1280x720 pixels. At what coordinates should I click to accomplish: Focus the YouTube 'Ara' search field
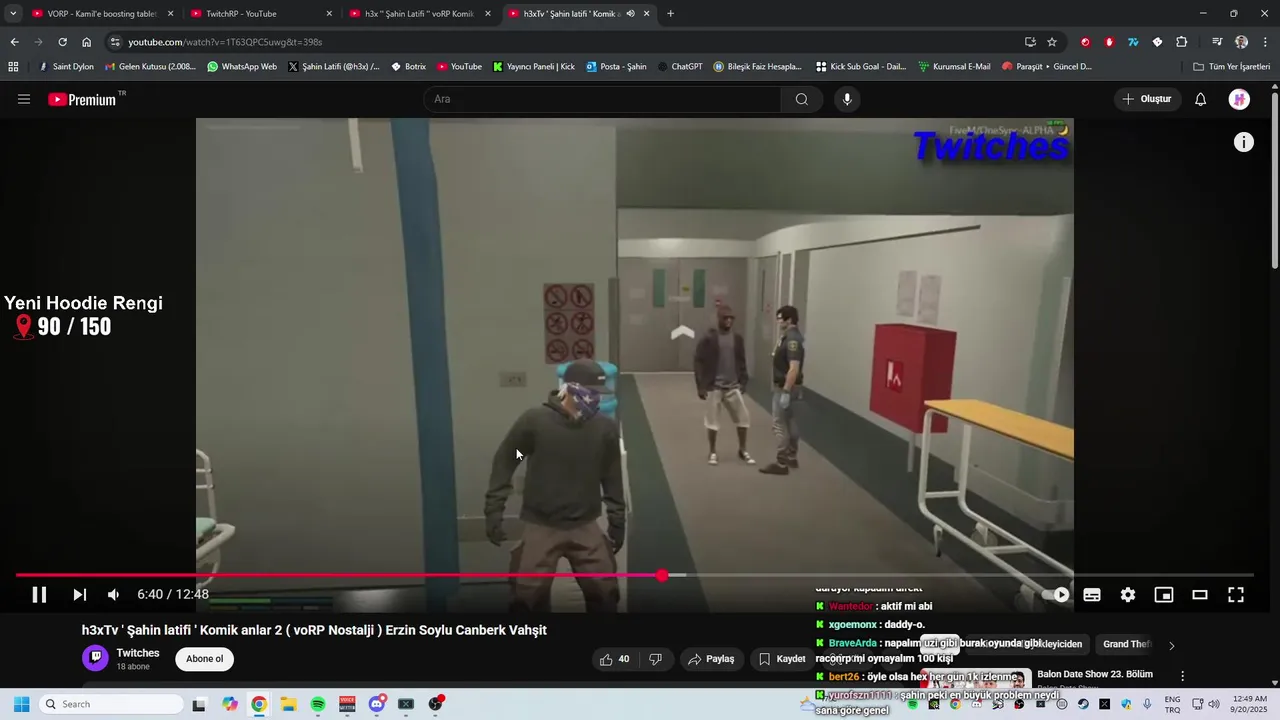(x=602, y=99)
